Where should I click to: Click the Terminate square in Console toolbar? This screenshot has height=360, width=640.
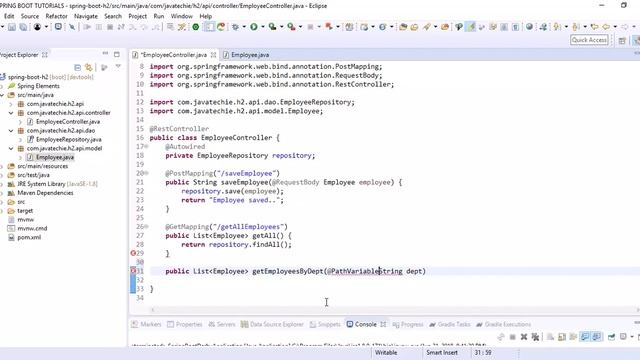[x=513, y=337]
